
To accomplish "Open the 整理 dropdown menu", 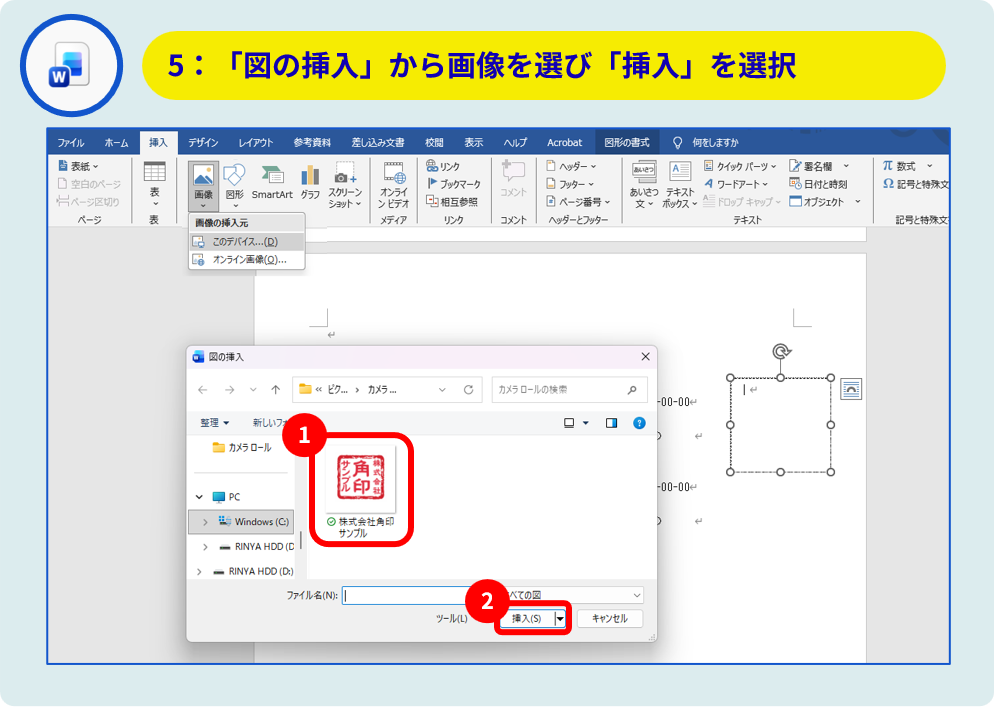I will pos(214,423).
